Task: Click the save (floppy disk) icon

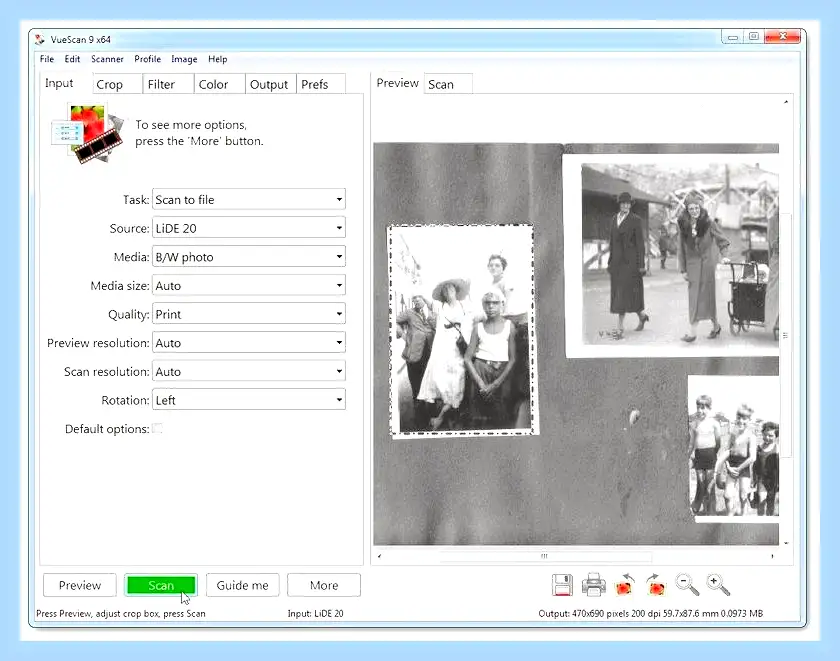Action: point(562,585)
